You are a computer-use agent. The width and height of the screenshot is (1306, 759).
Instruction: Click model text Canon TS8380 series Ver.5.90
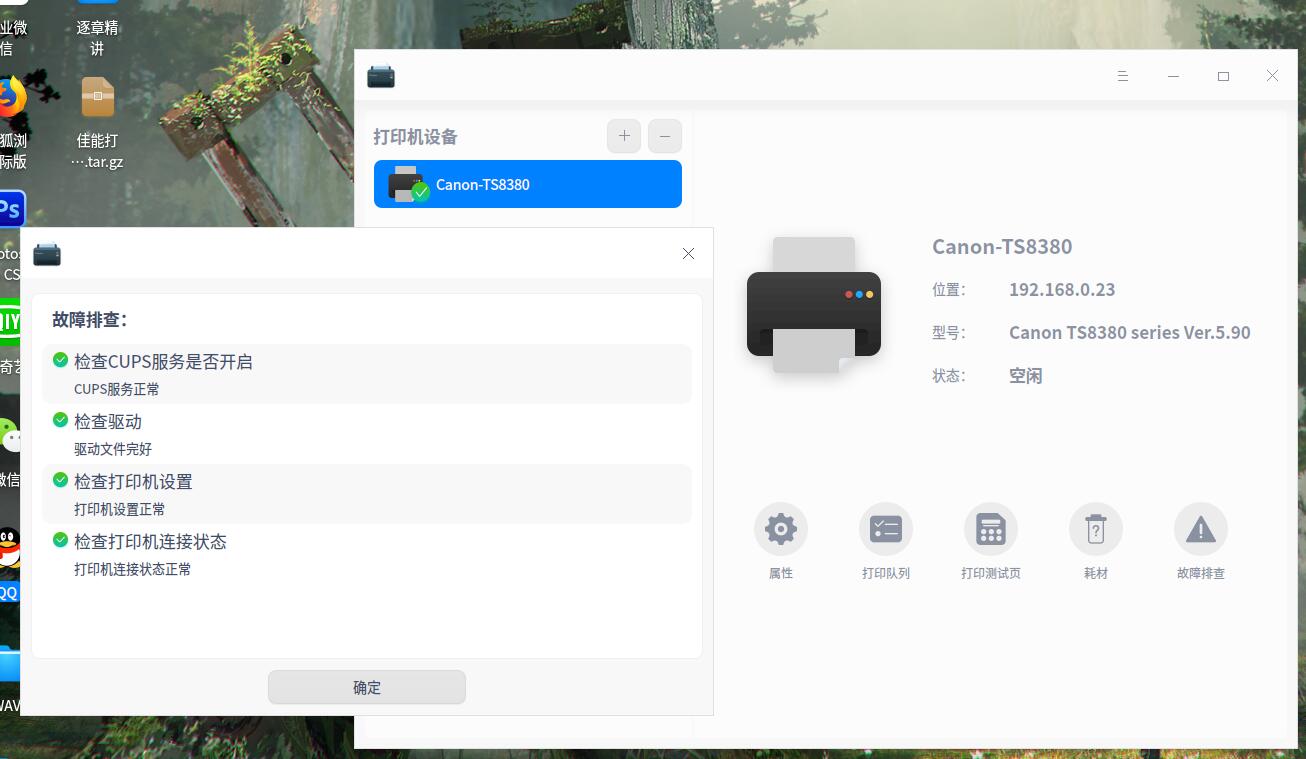click(1130, 333)
